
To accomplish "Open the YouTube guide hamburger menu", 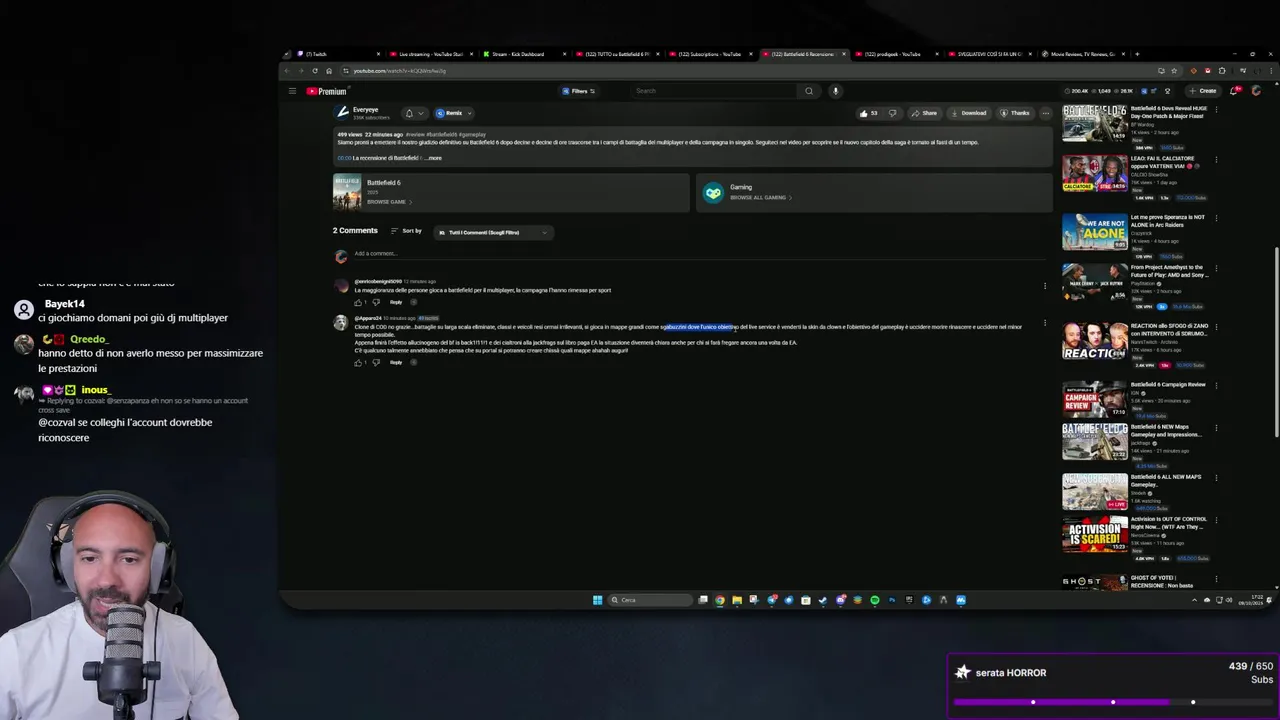I will pyautogui.click(x=292, y=91).
